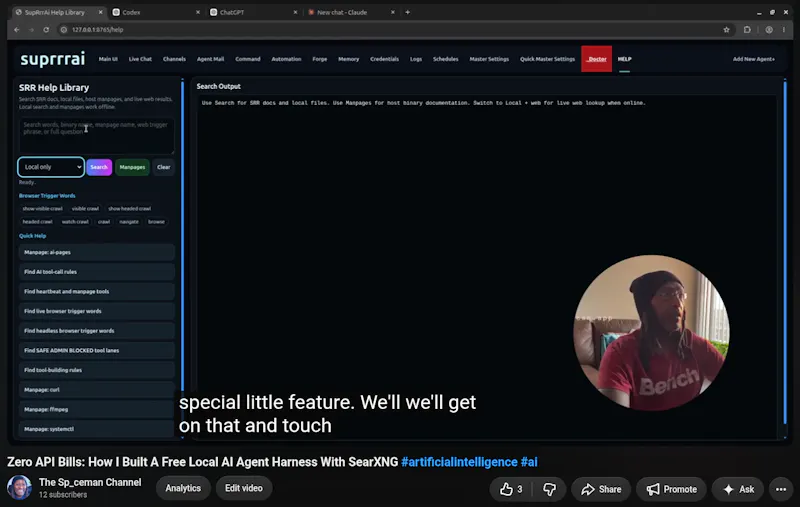Select 'navigate' trigger chip
This screenshot has height=507, width=800.
tap(129, 222)
